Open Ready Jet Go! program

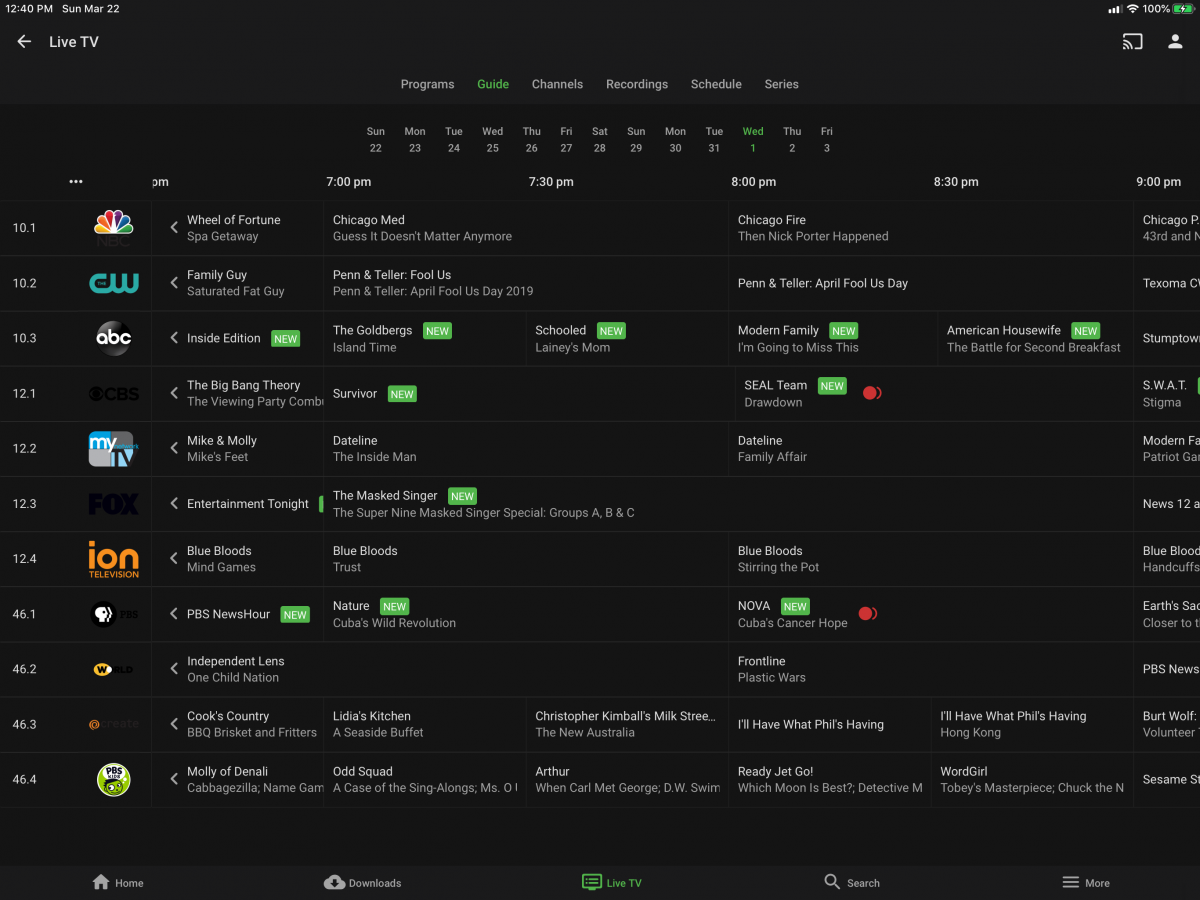(830, 779)
